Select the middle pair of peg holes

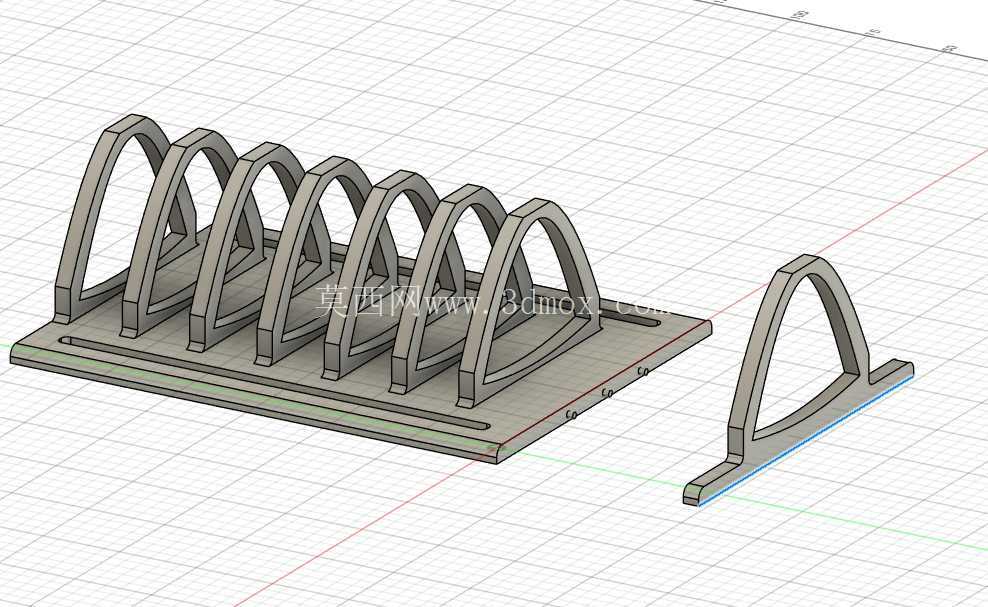point(607,393)
